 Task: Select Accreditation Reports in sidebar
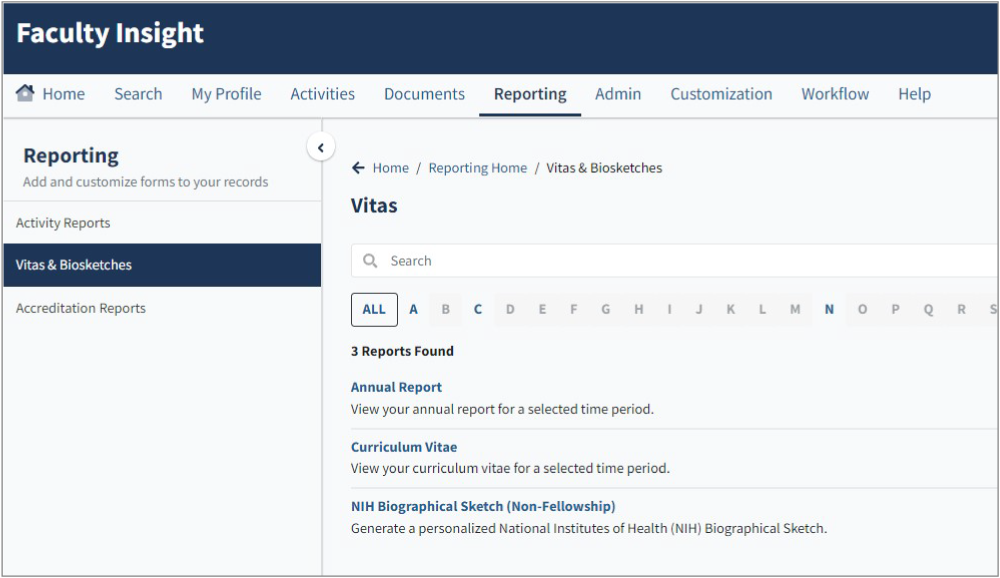click(x=81, y=308)
